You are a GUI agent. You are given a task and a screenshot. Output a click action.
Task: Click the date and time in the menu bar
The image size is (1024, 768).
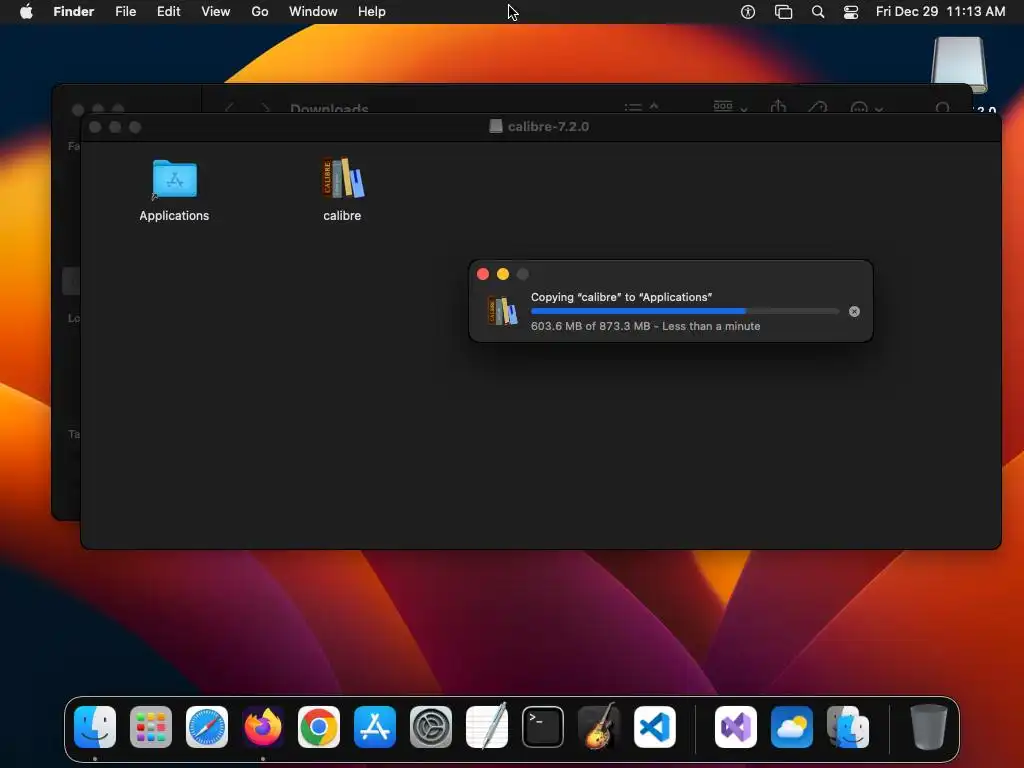(x=940, y=12)
